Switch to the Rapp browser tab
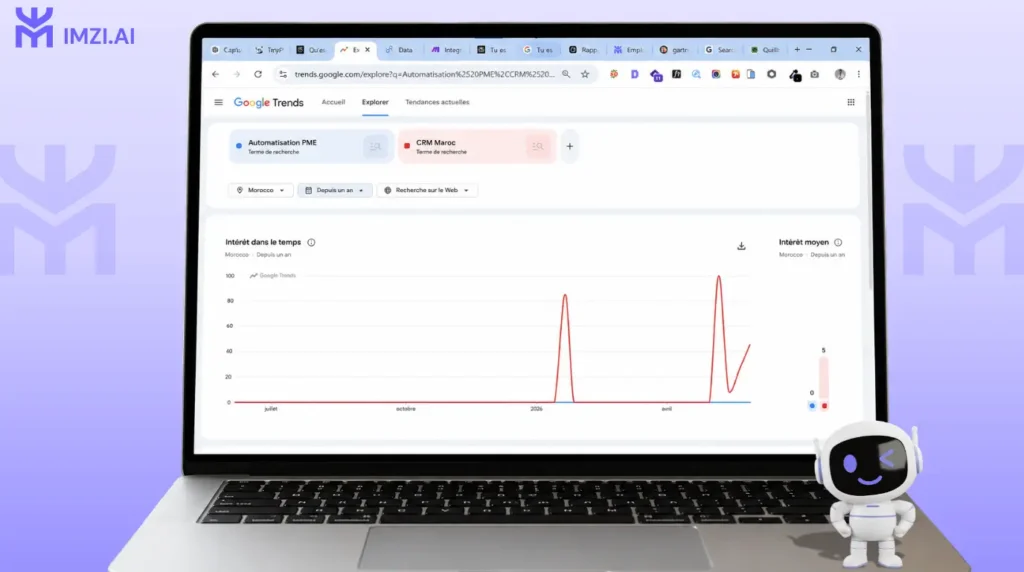1024x572 pixels. coord(583,50)
